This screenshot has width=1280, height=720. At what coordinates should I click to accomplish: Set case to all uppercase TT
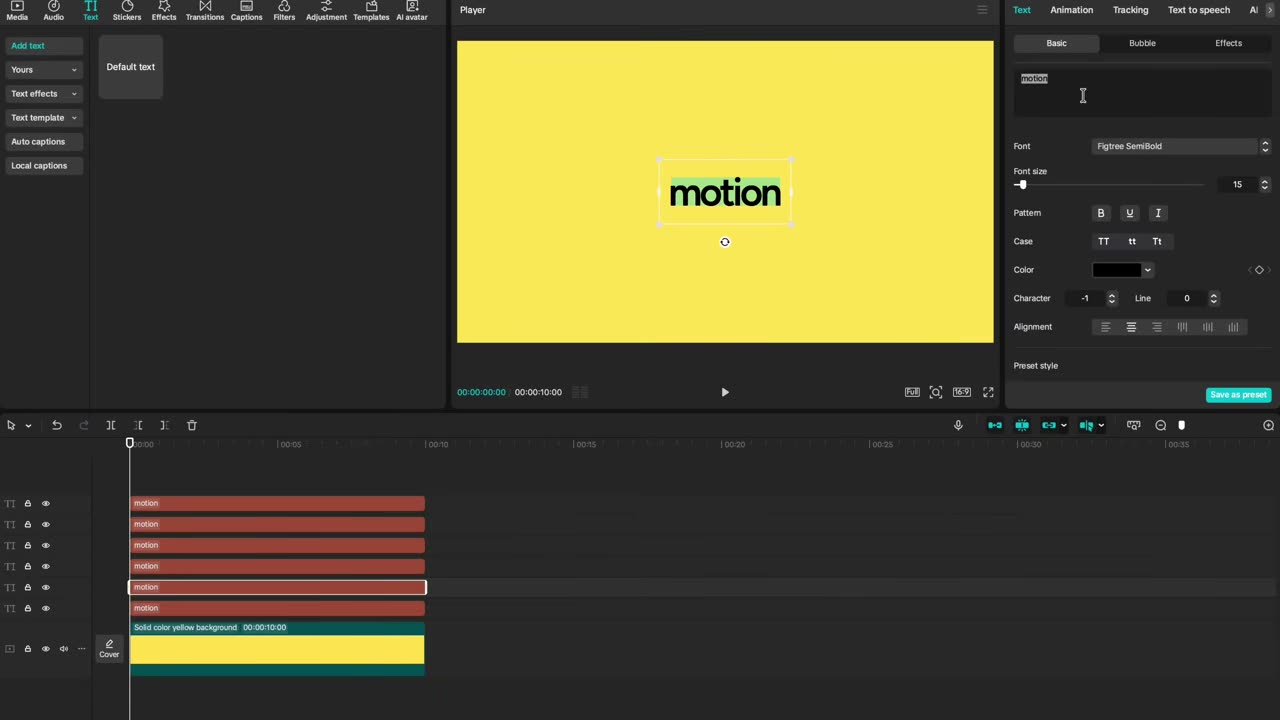[x=1104, y=241]
